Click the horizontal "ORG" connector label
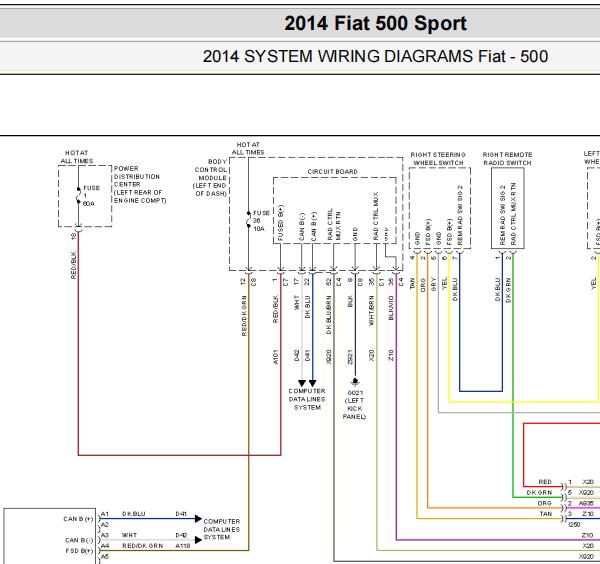The width and height of the screenshot is (600, 564). tap(545, 503)
